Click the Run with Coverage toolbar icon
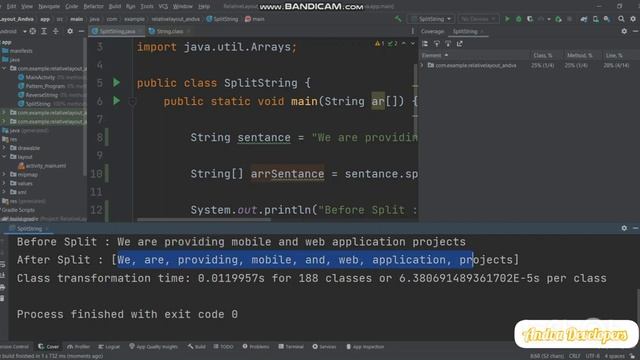This screenshot has width=640, height=360. tap(530, 19)
